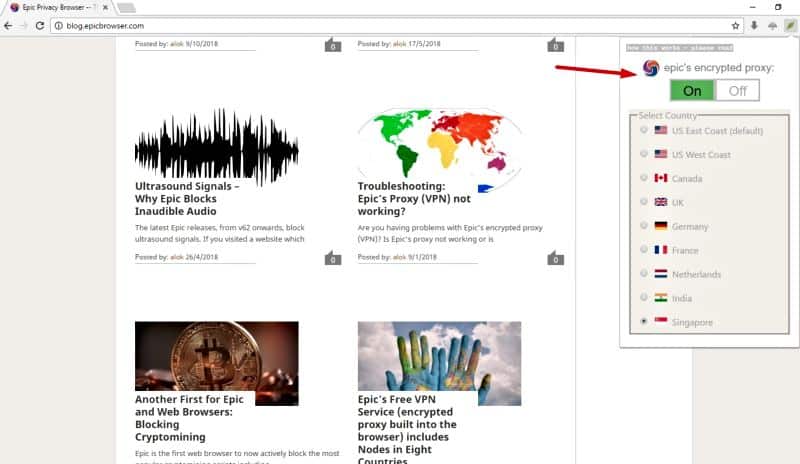The width and height of the screenshot is (800, 464).
Task: Bookmark this page with the star icon
Action: pyautogui.click(x=735, y=26)
